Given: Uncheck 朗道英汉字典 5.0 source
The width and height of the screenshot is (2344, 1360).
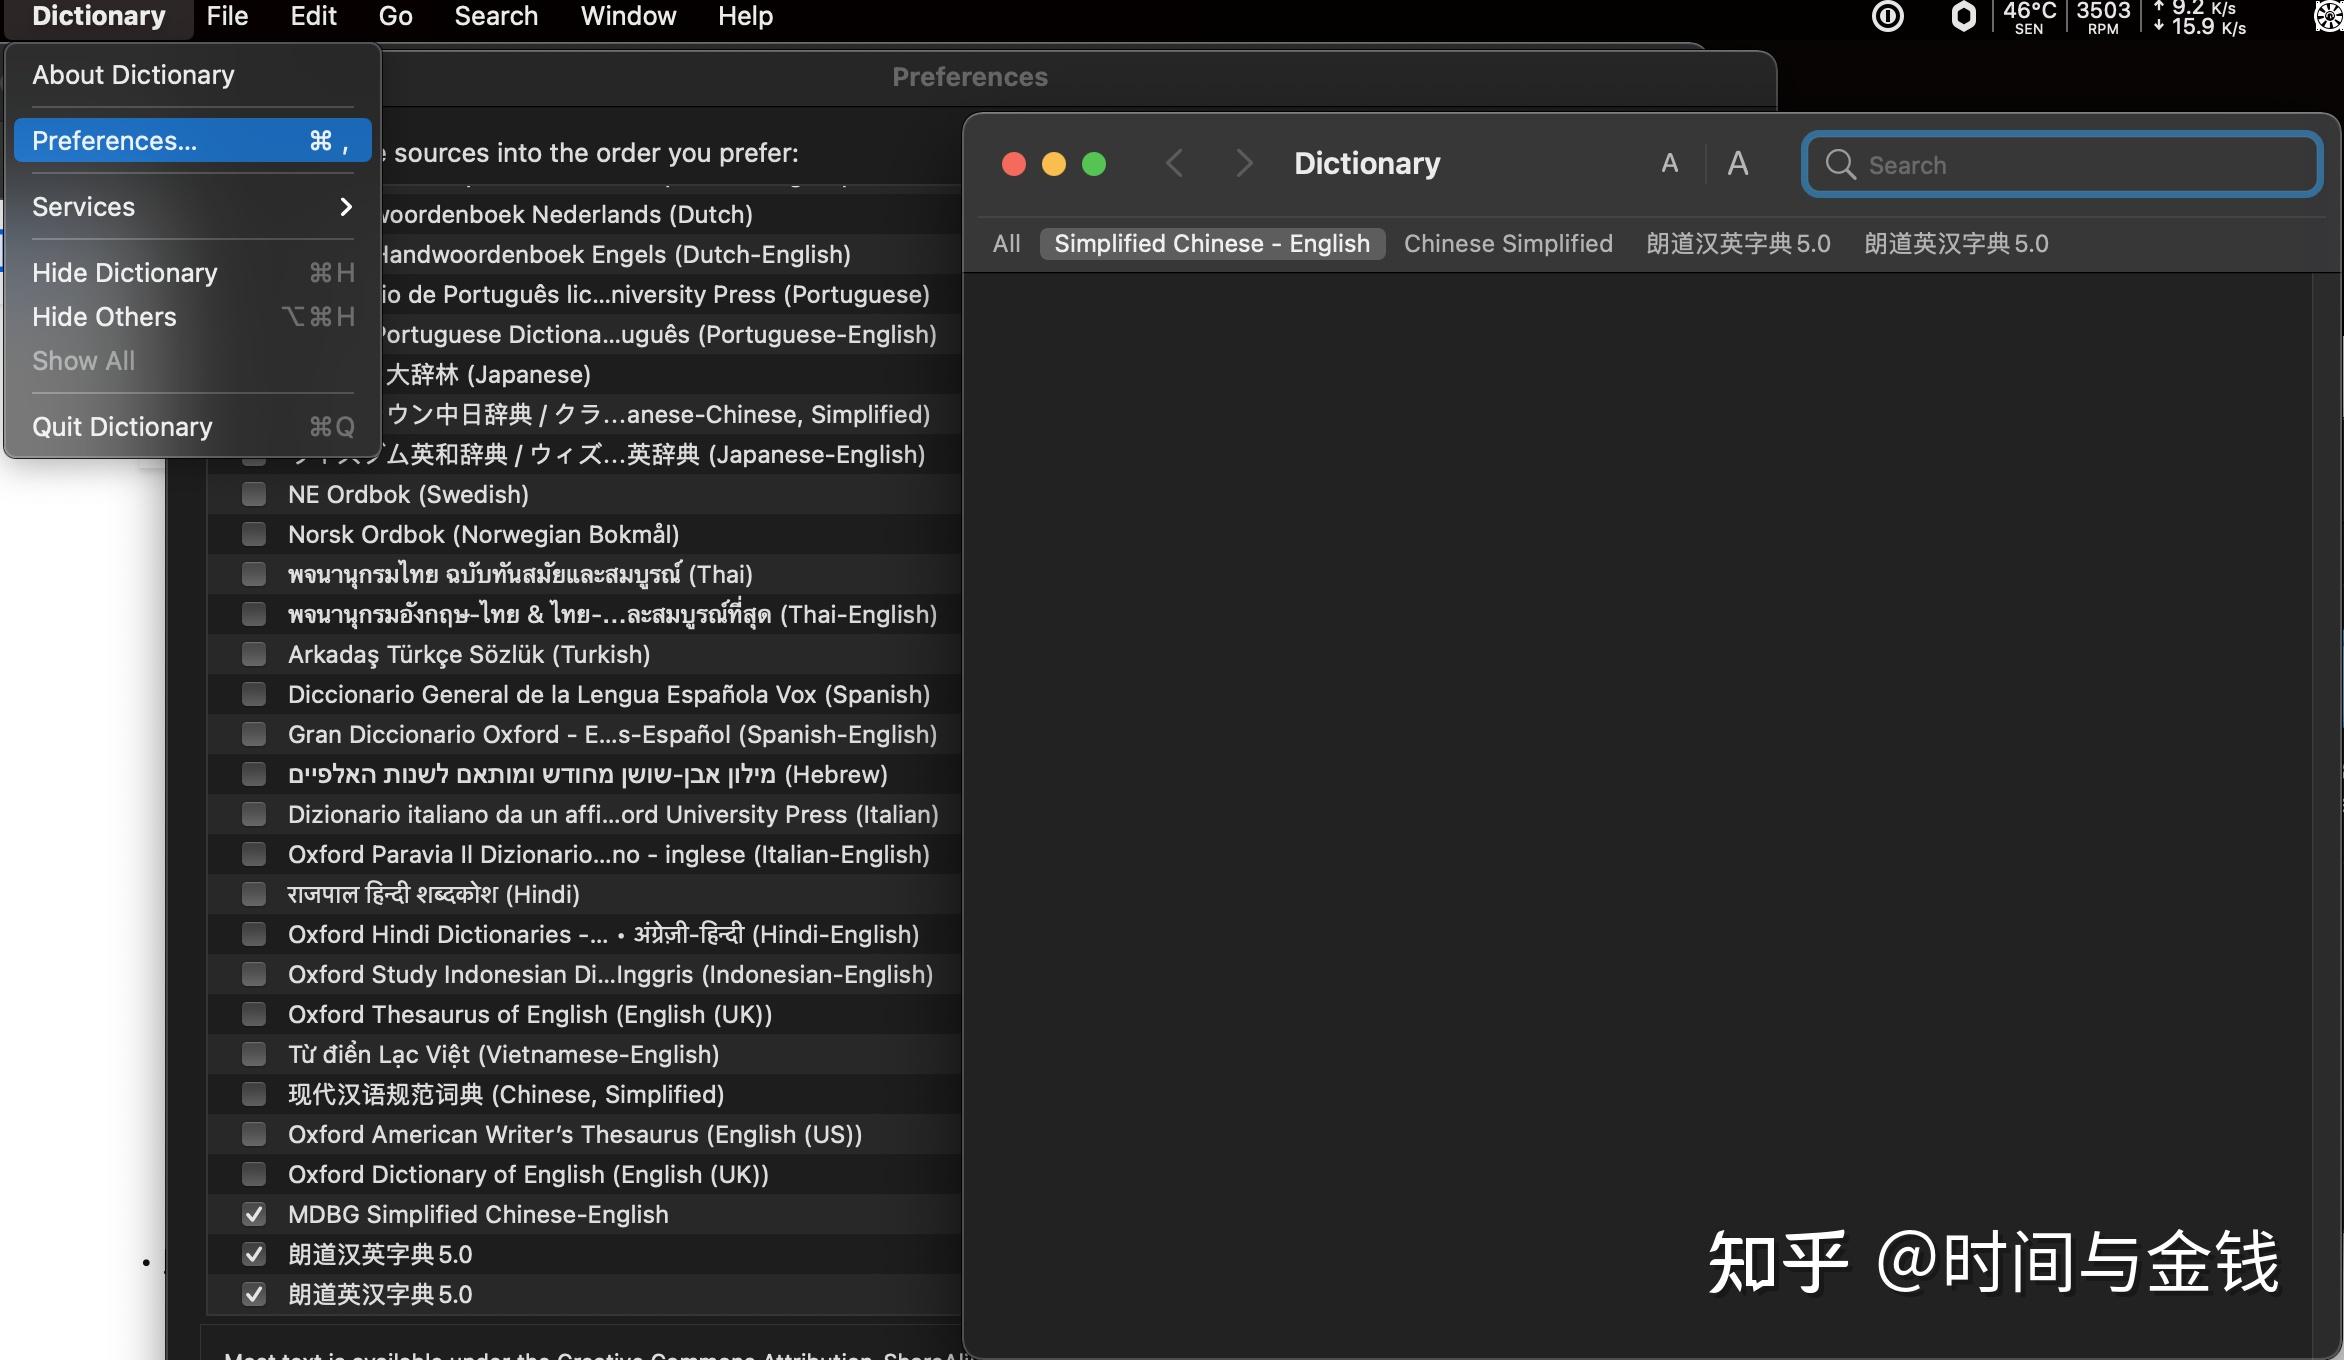Looking at the screenshot, I should pos(254,1294).
